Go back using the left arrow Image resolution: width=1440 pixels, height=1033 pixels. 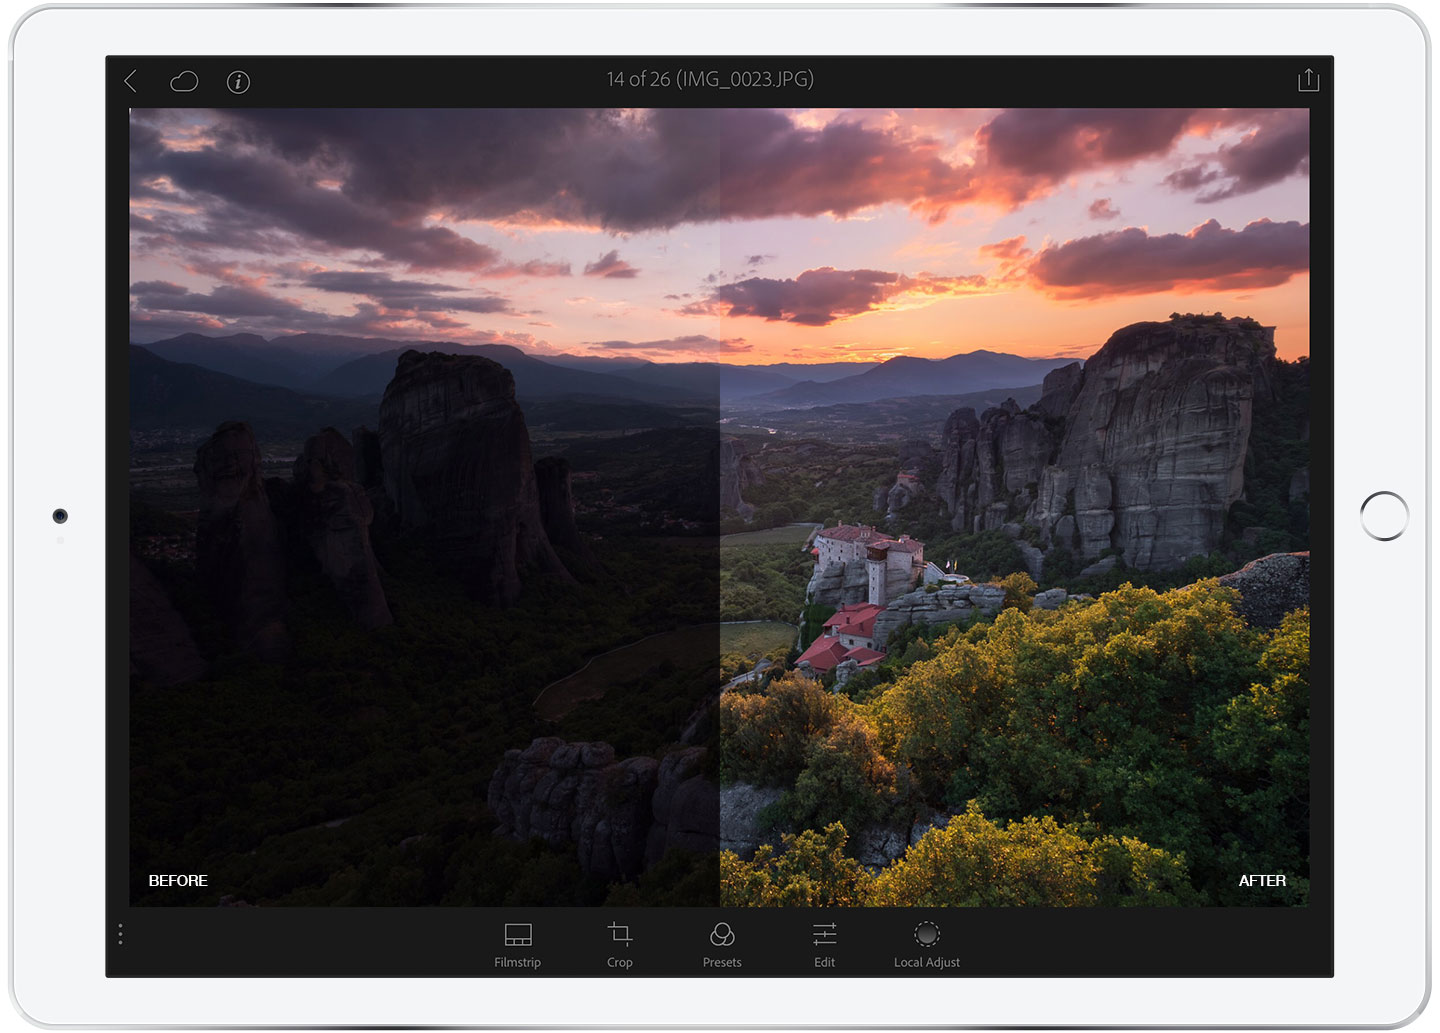[x=130, y=81]
